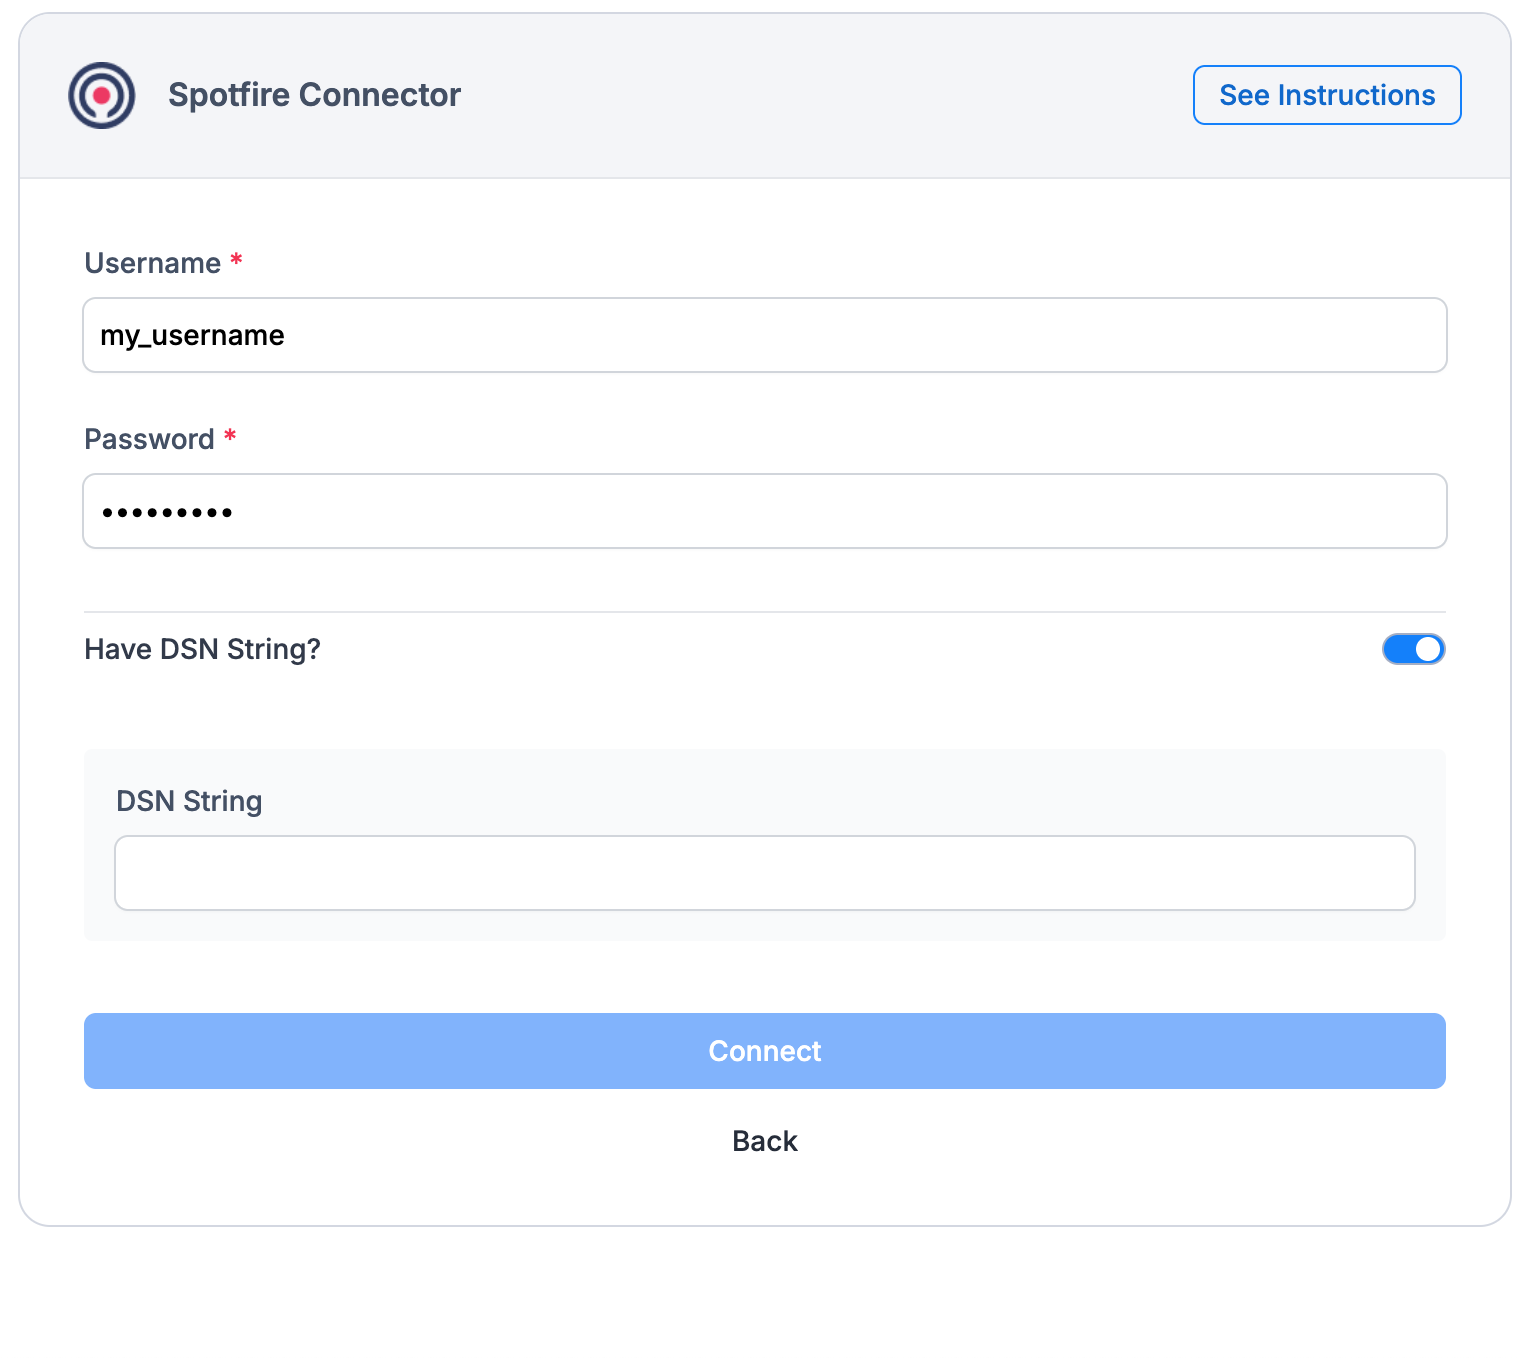
Task: Click the Spotfire Connector title text
Action: (x=314, y=95)
